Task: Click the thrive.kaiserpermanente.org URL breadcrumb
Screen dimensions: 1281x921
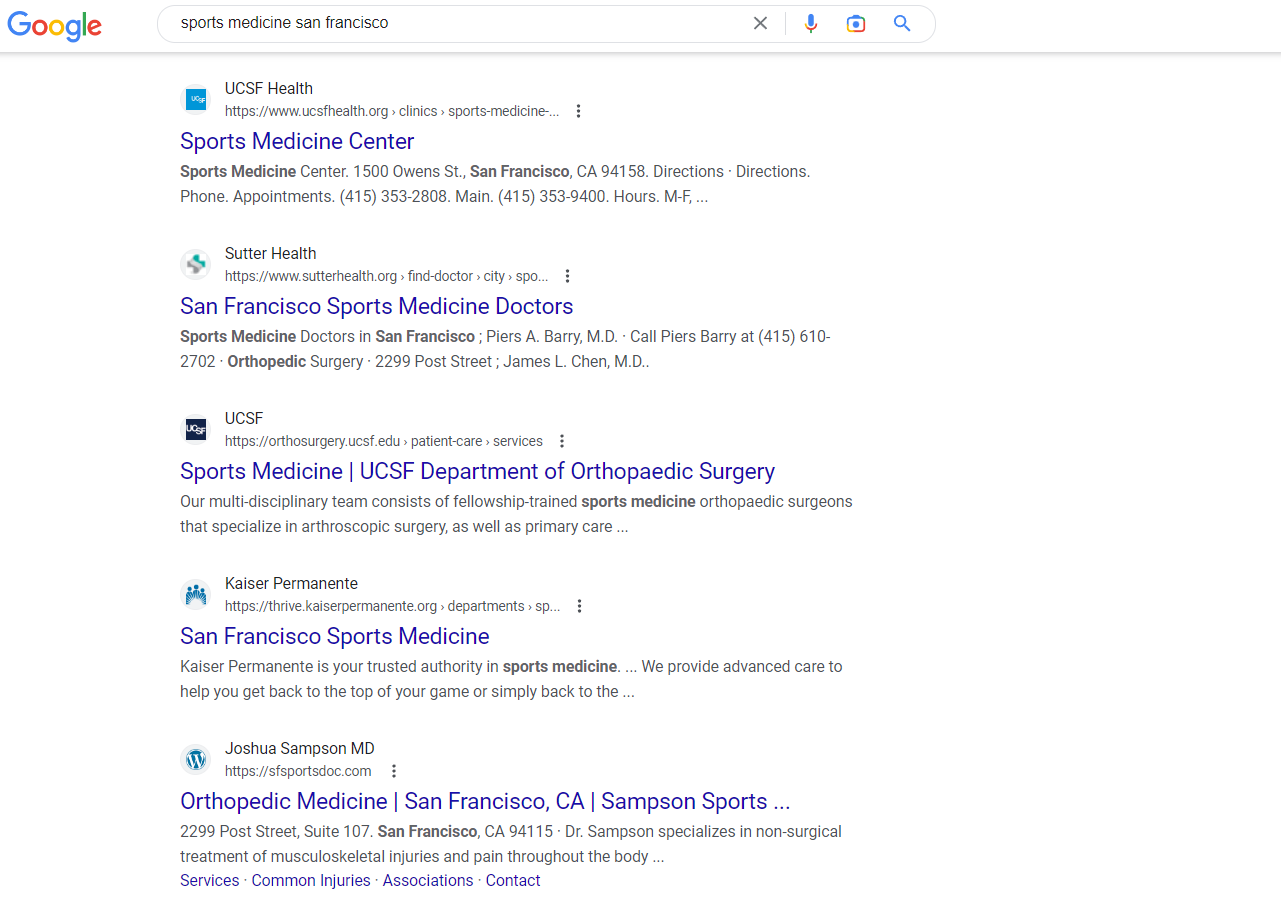Action: (393, 606)
